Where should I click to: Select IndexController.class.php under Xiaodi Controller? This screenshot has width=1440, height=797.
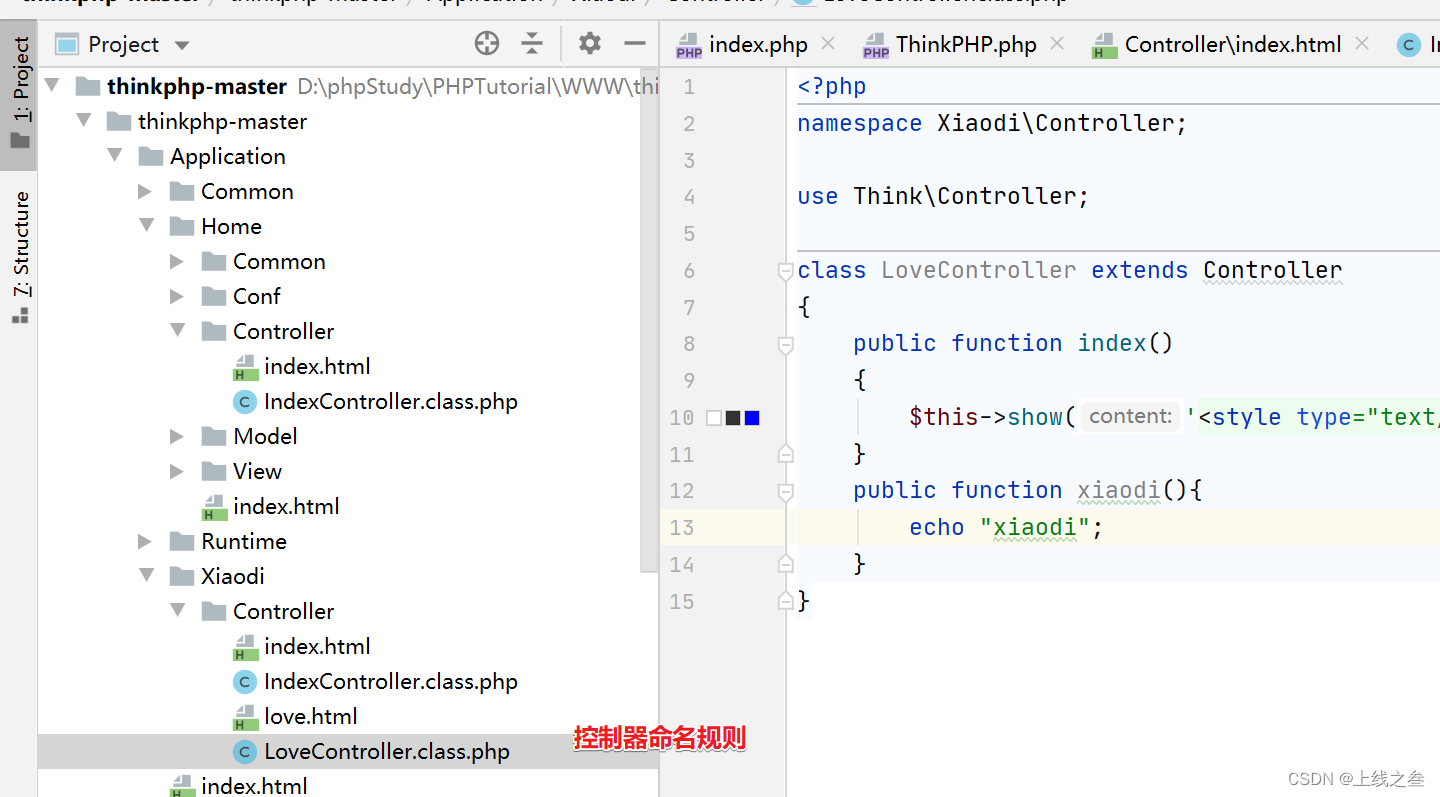tap(390, 681)
